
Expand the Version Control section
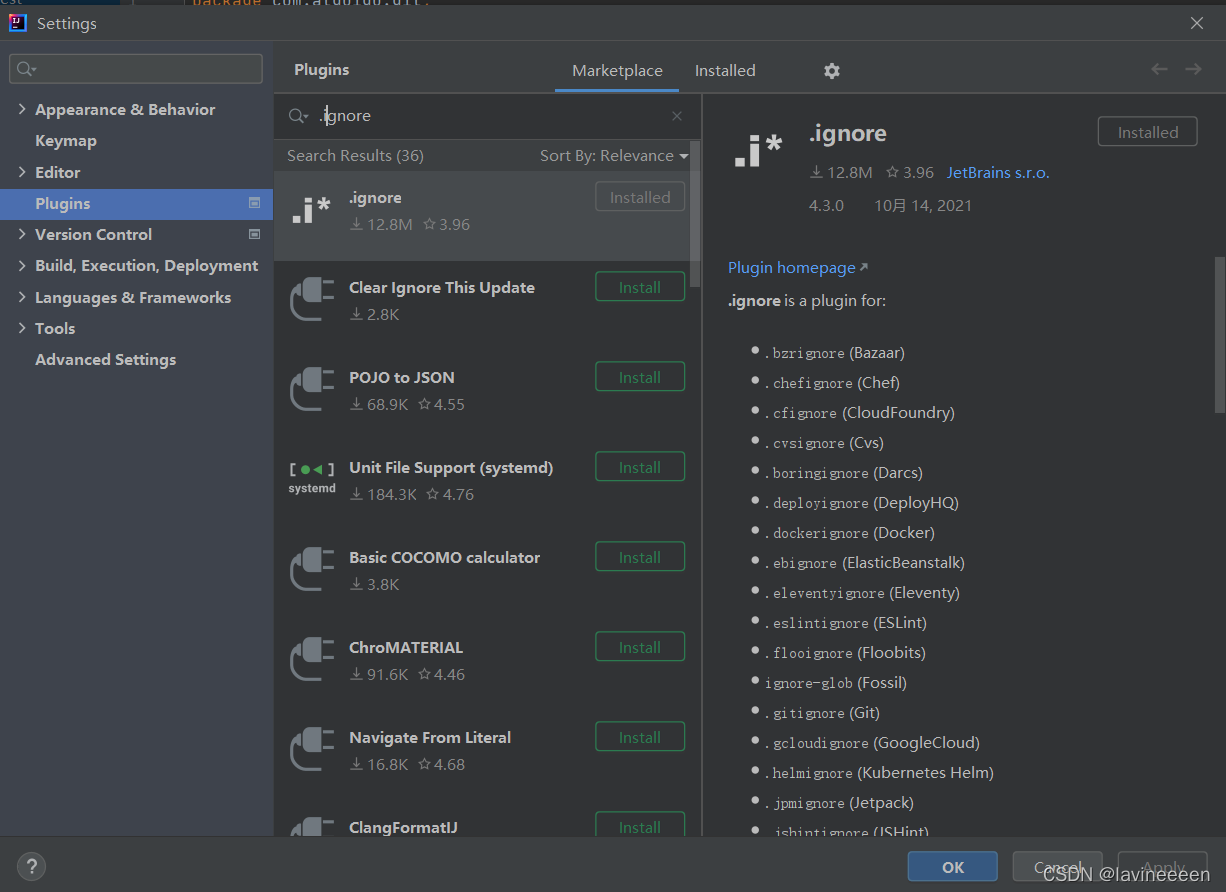[22, 234]
